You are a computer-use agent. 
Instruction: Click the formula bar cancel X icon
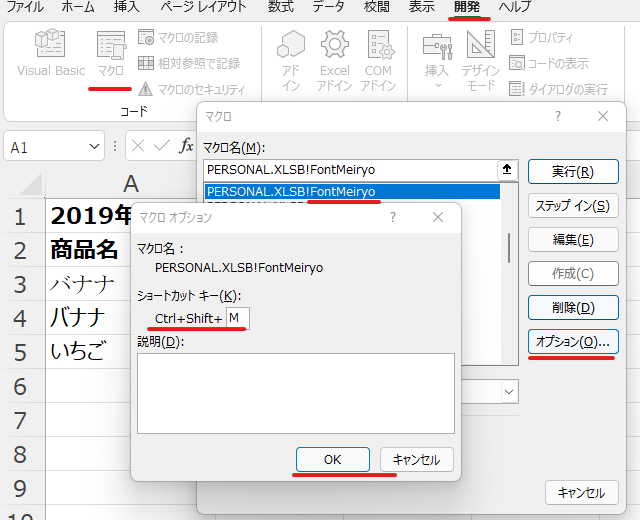138,146
